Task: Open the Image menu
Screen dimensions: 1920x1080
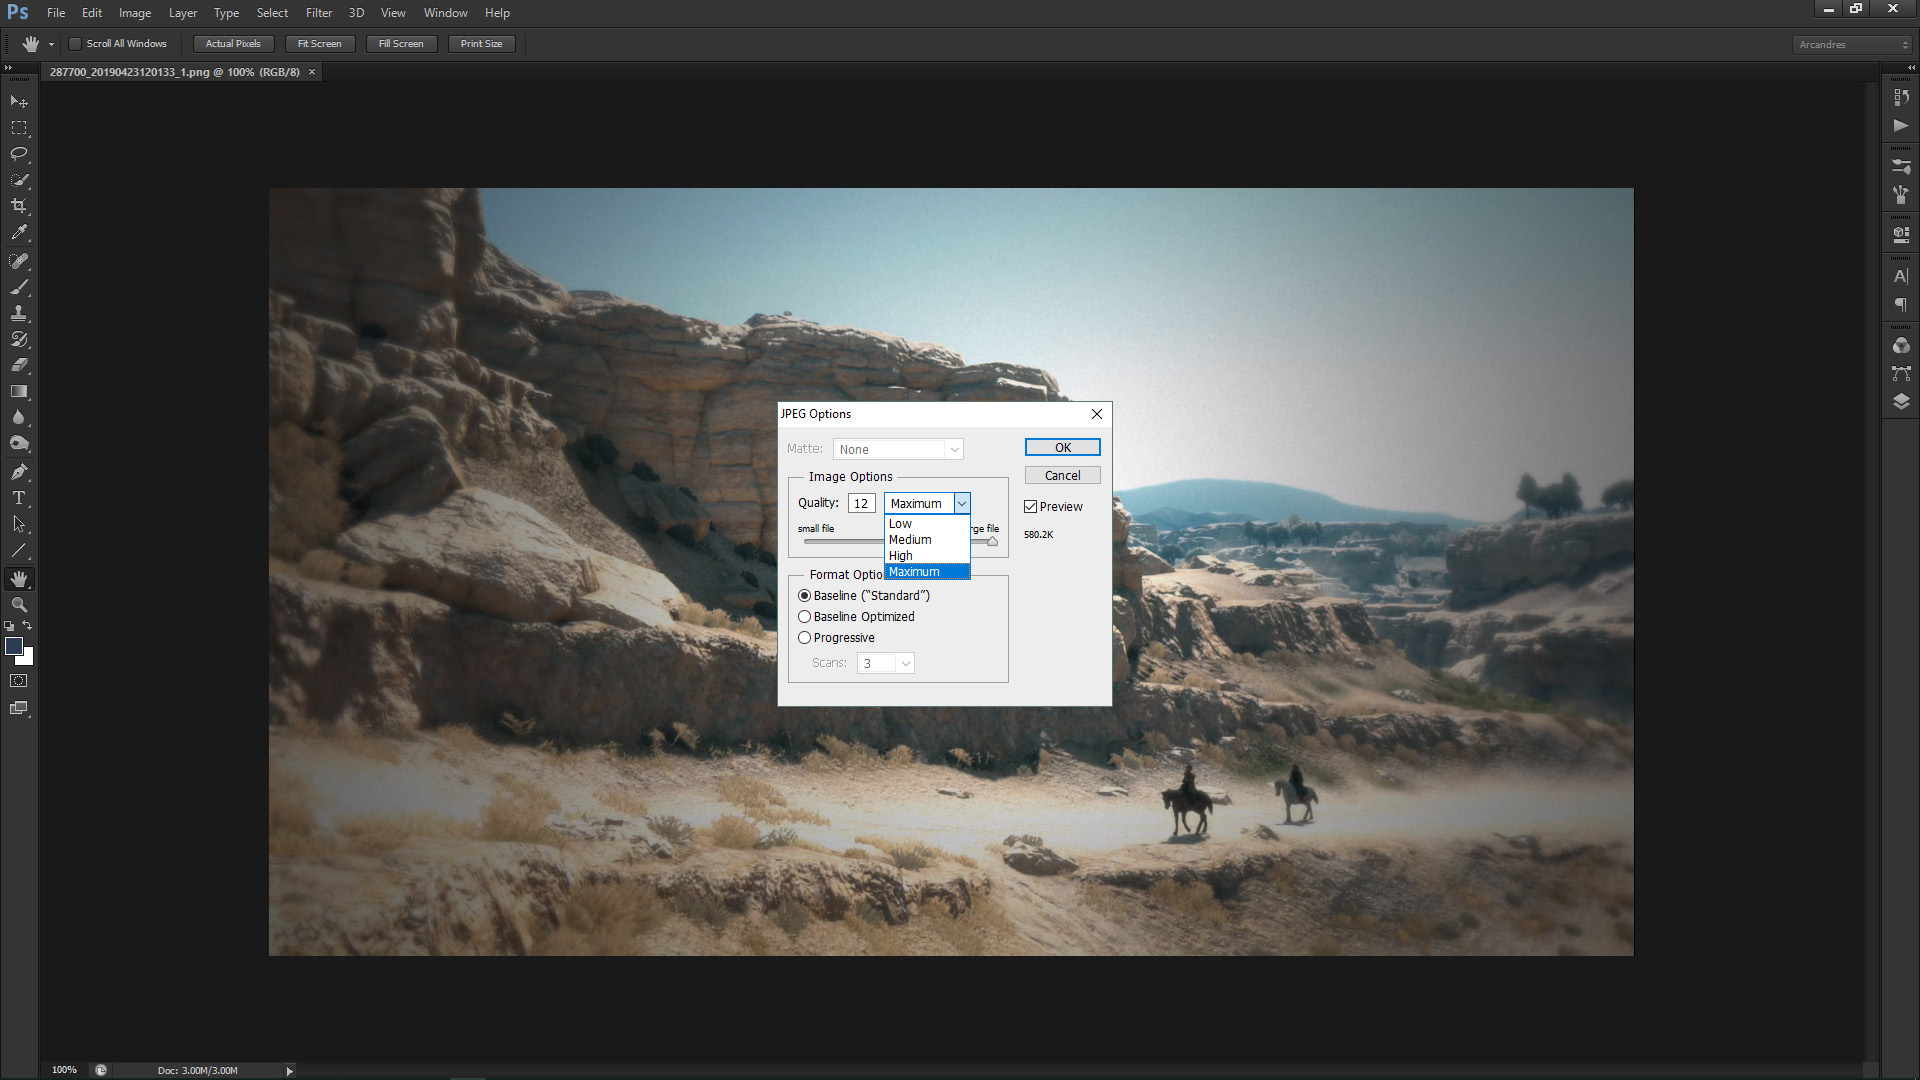Action: (x=135, y=13)
